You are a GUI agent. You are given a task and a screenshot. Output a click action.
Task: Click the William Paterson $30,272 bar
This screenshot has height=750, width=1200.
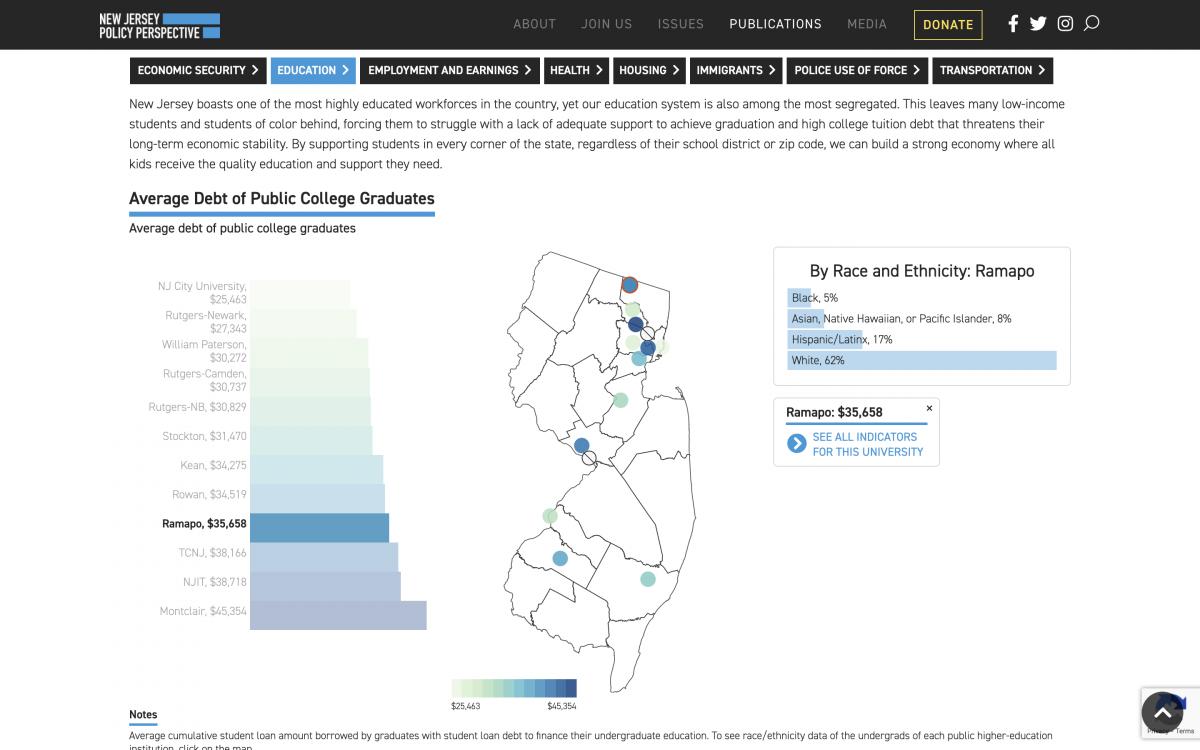point(309,351)
